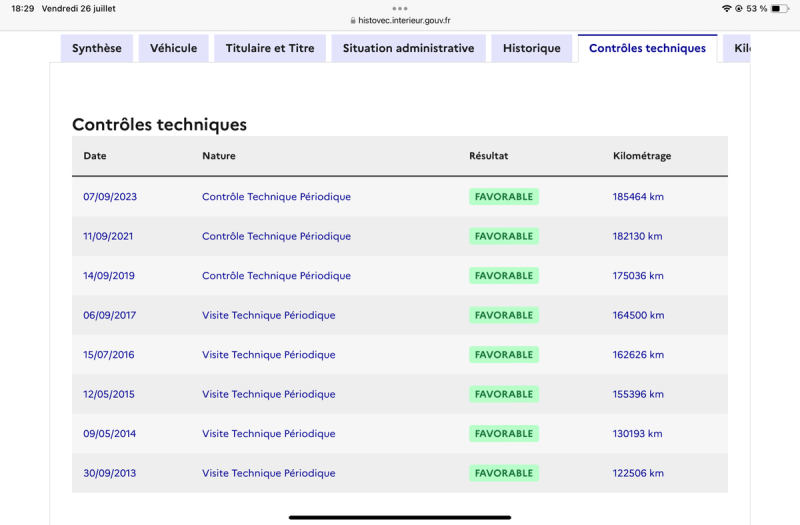Viewport: 800px width, 525px height.
Task: Click the 175036 km mileage value
Action: (x=638, y=276)
